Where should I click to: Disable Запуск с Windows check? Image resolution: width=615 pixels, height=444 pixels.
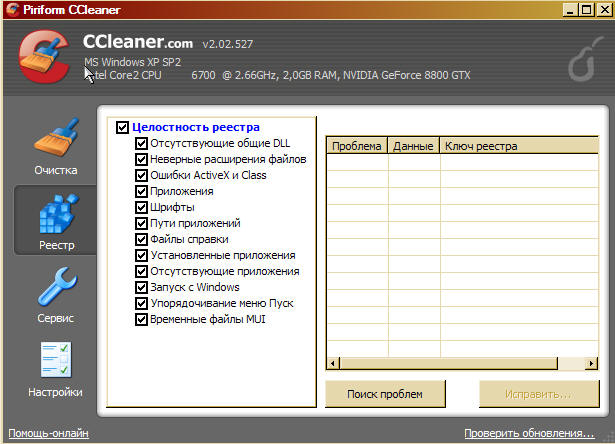(141, 287)
